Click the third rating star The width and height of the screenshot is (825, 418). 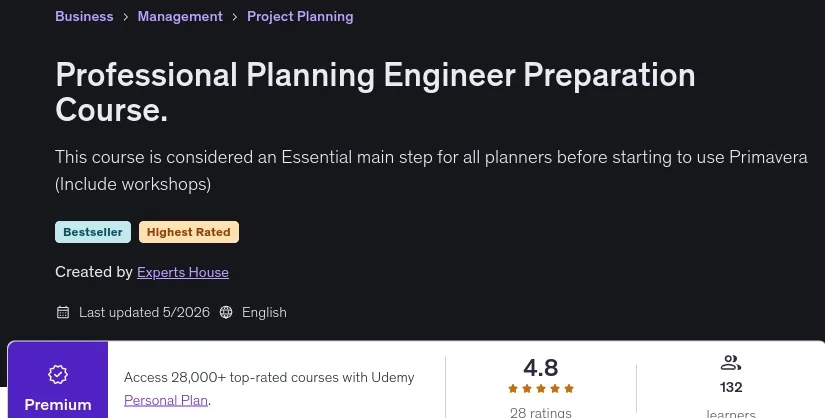(541, 389)
